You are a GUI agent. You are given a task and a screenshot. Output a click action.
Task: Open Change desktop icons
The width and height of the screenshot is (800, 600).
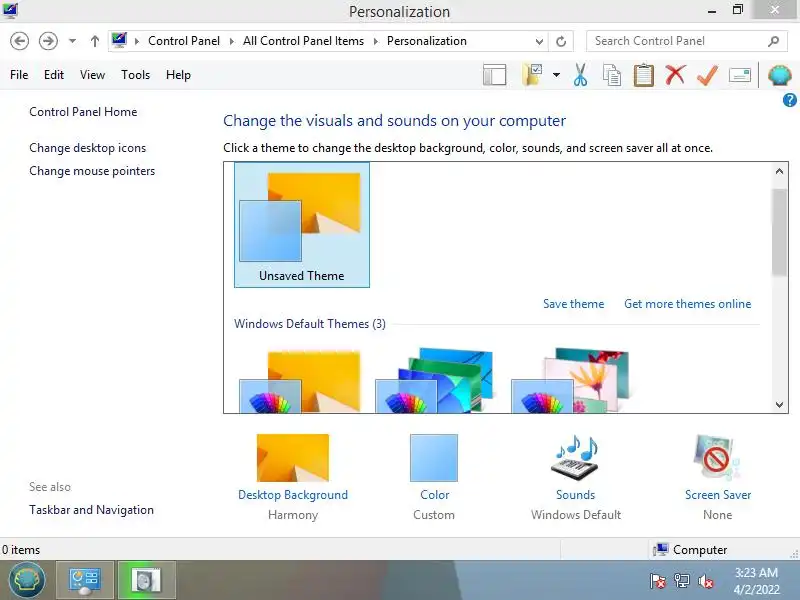tap(87, 148)
